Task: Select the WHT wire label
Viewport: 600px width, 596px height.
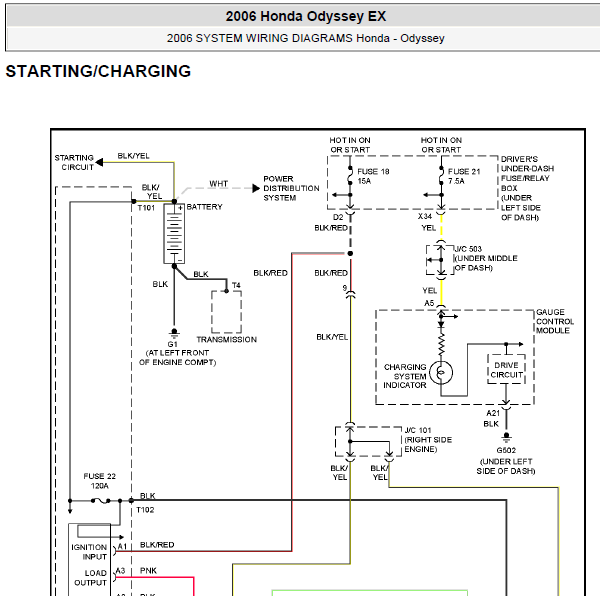Action: click(218, 184)
